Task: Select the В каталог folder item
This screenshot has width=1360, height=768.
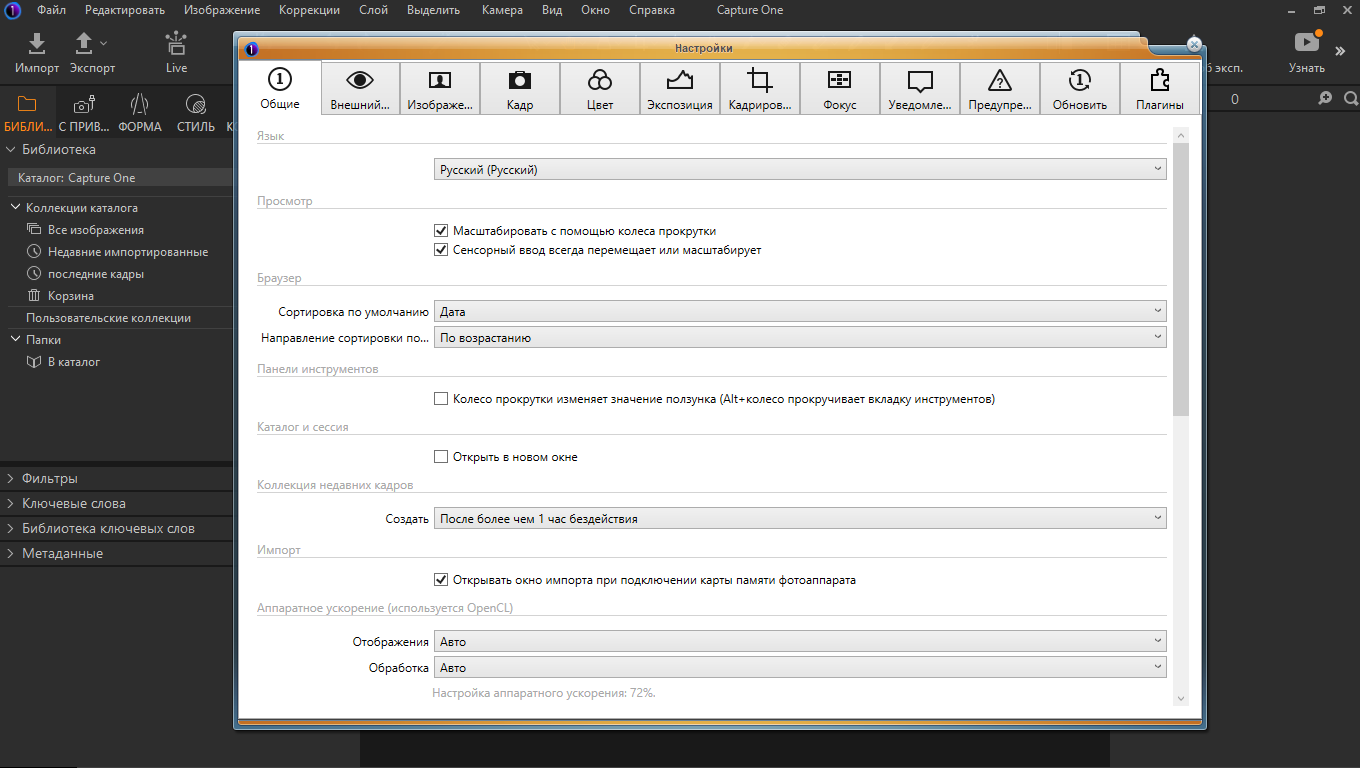Action: pyautogui.click(x=74, y=362)
